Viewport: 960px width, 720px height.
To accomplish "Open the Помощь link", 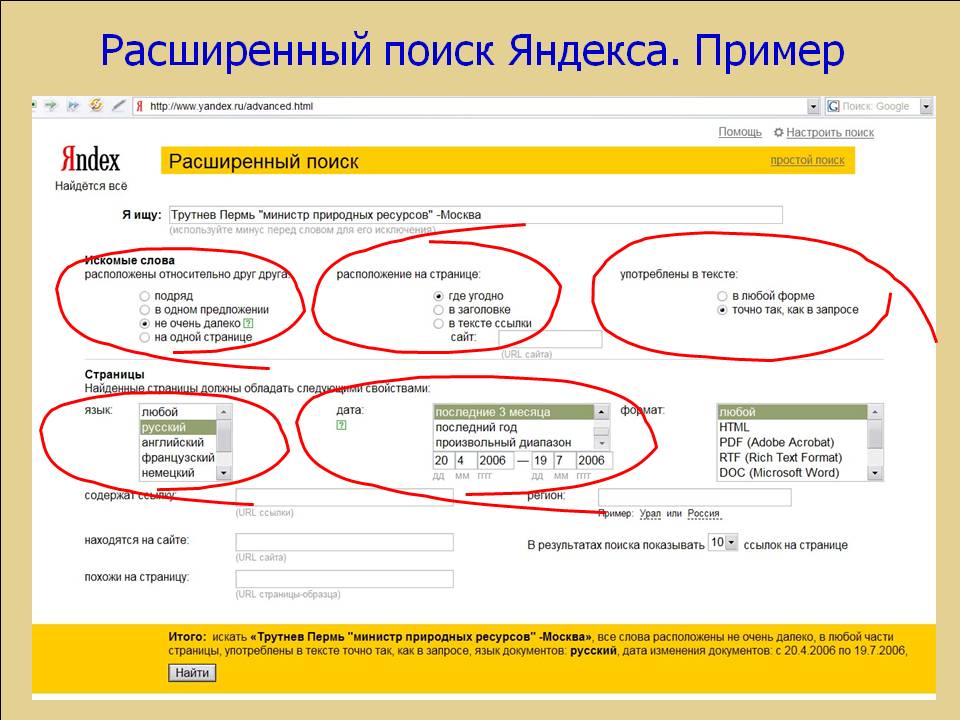I will pyautogui.click(x=740, y=132).
